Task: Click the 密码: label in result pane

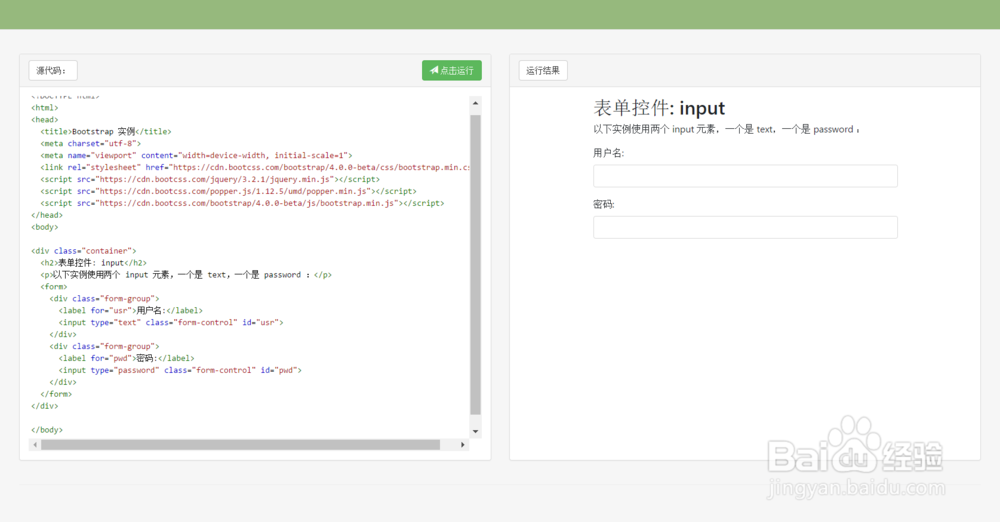Action: (x=603, y=204)
